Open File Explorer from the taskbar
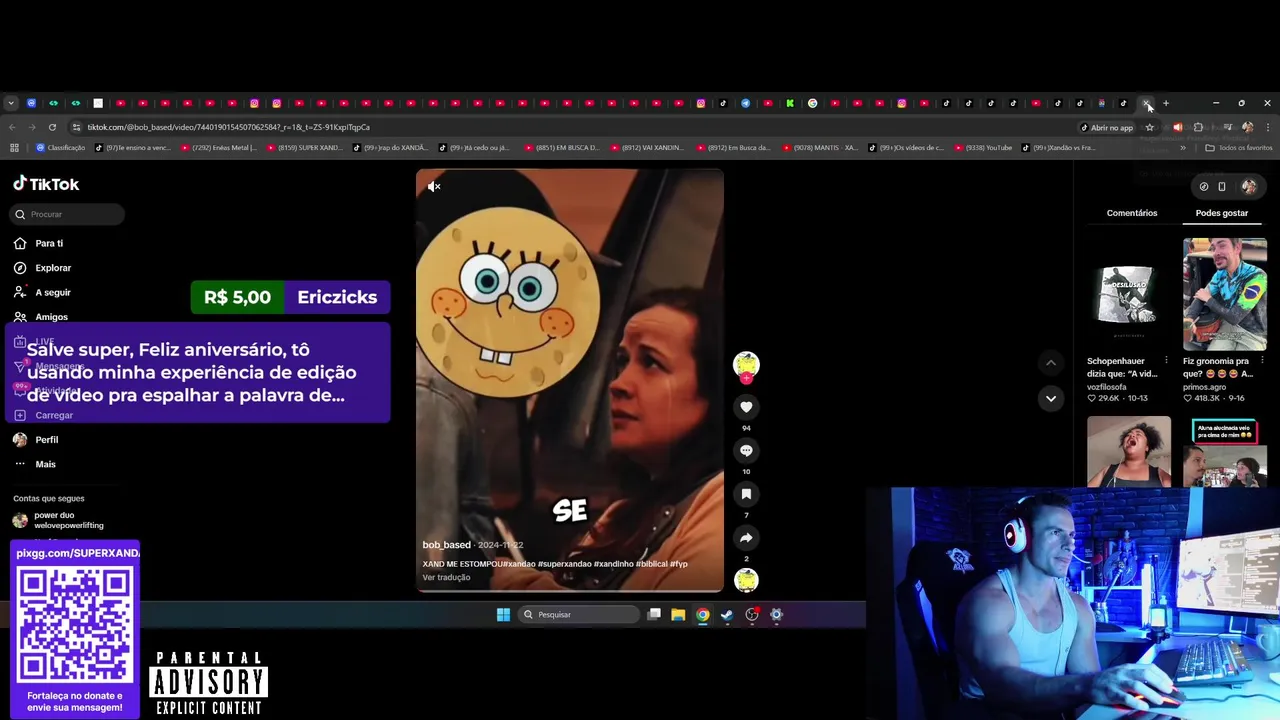 678,615
